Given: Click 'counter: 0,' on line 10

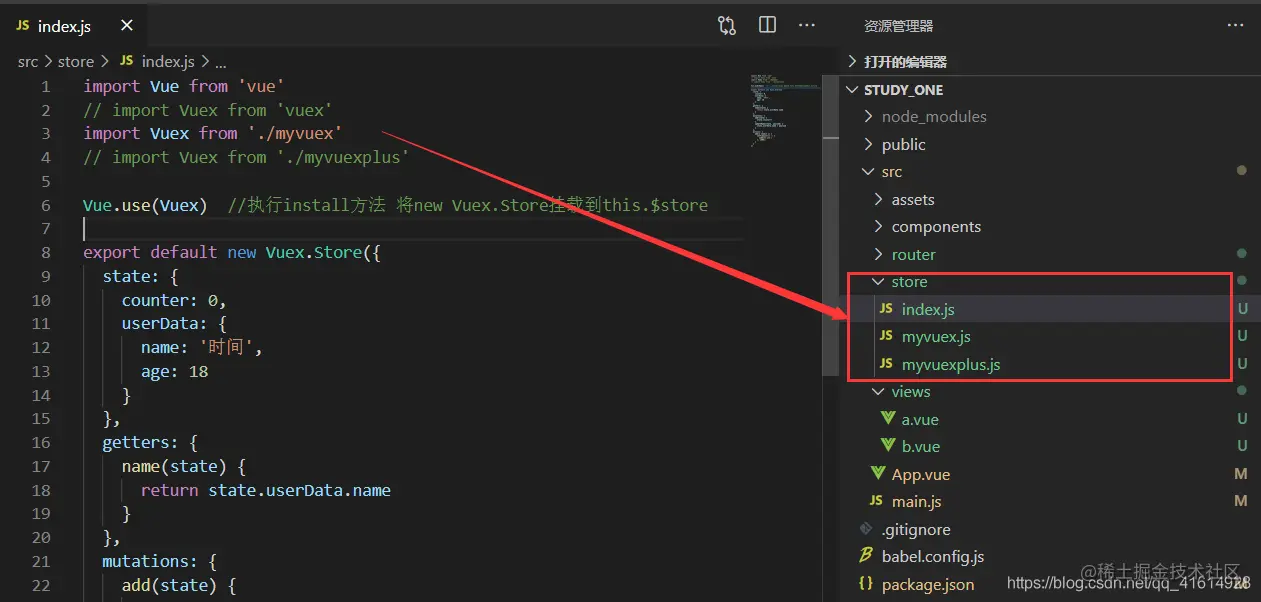Looking at the screenshot, I should (174, 301).
